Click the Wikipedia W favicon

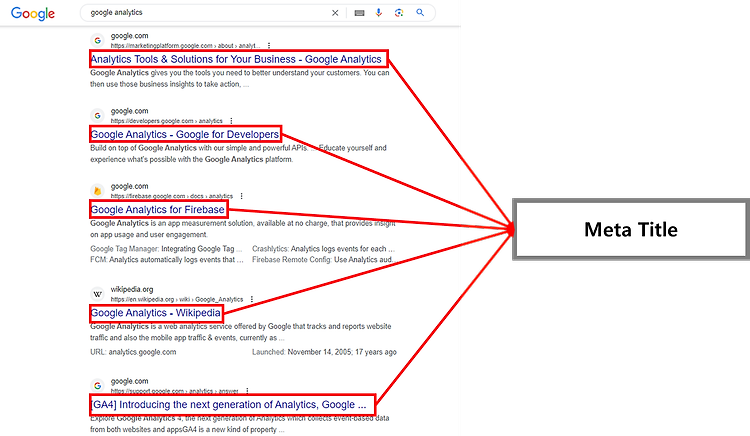click(x=98, y=294)
